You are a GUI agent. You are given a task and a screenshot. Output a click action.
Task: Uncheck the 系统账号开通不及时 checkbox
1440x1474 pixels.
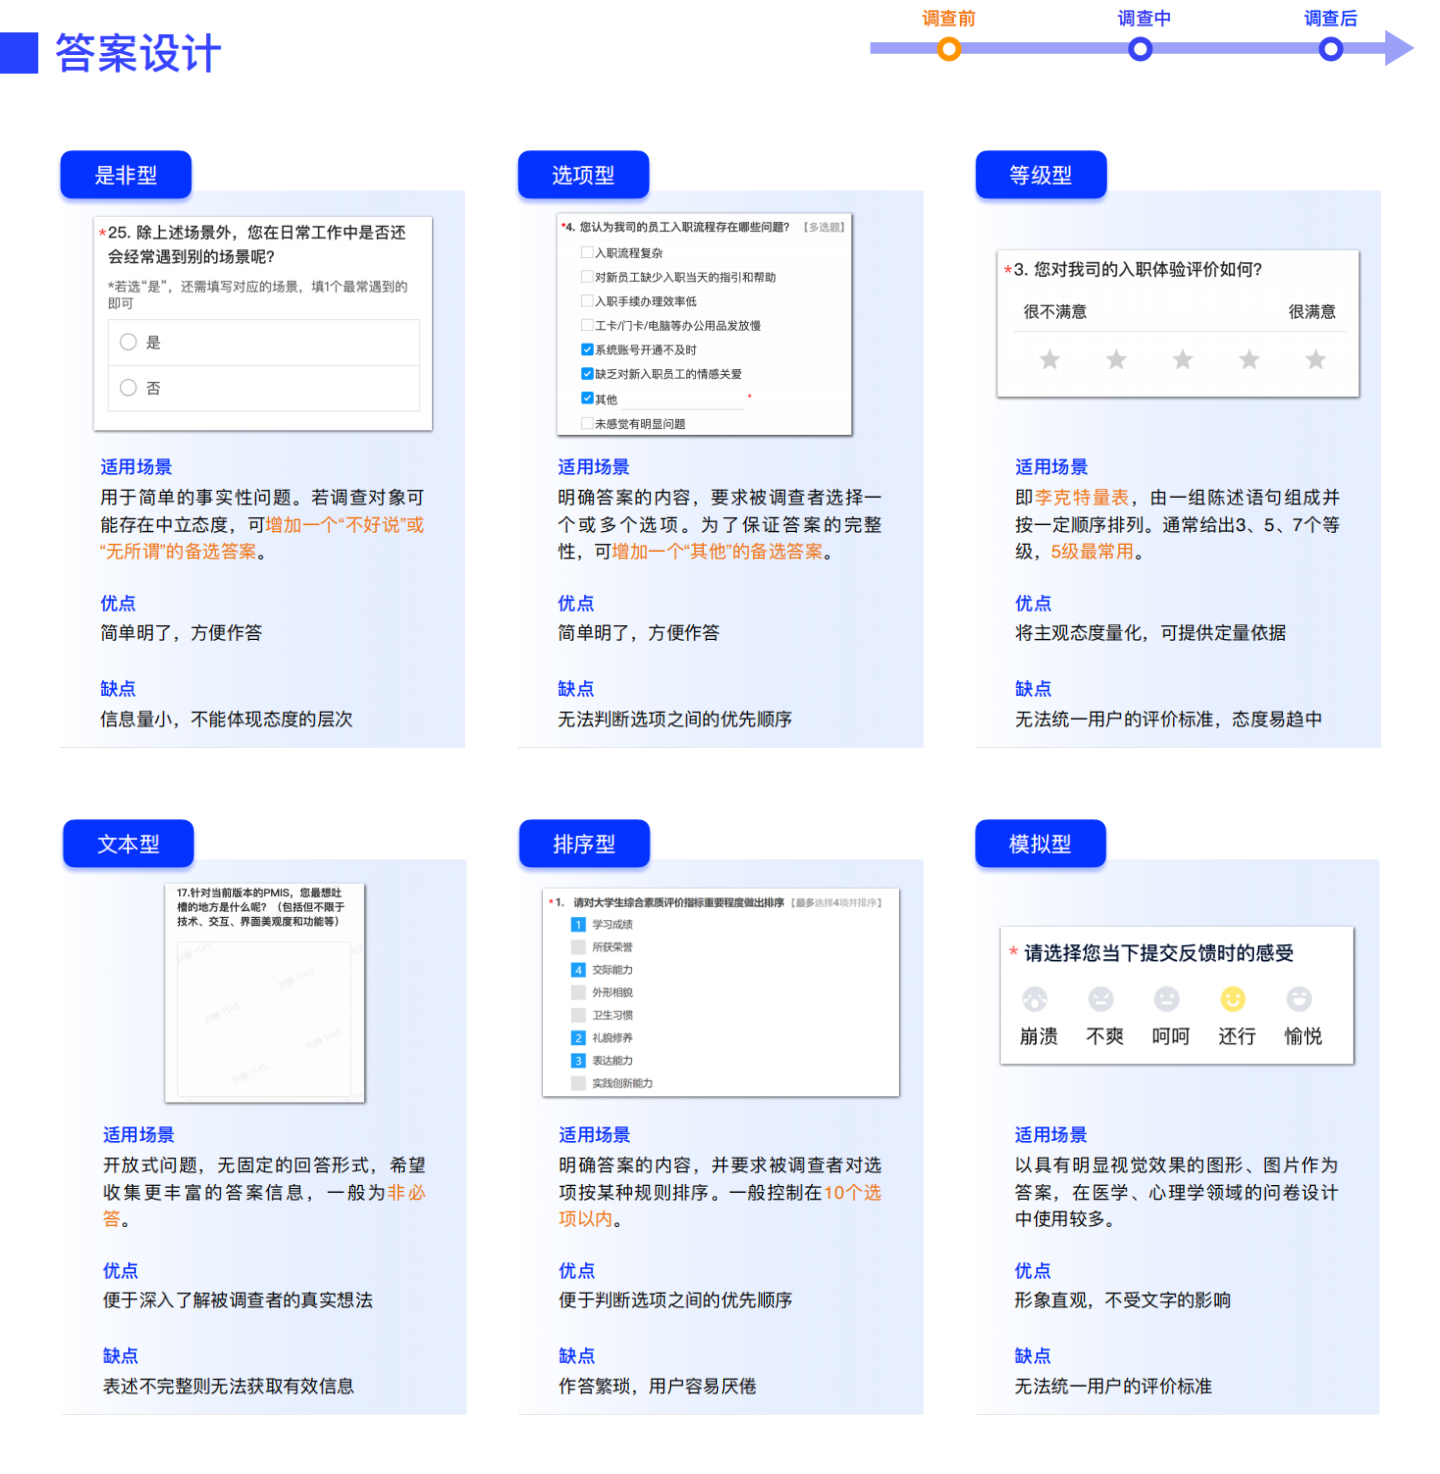pos(587,350)
